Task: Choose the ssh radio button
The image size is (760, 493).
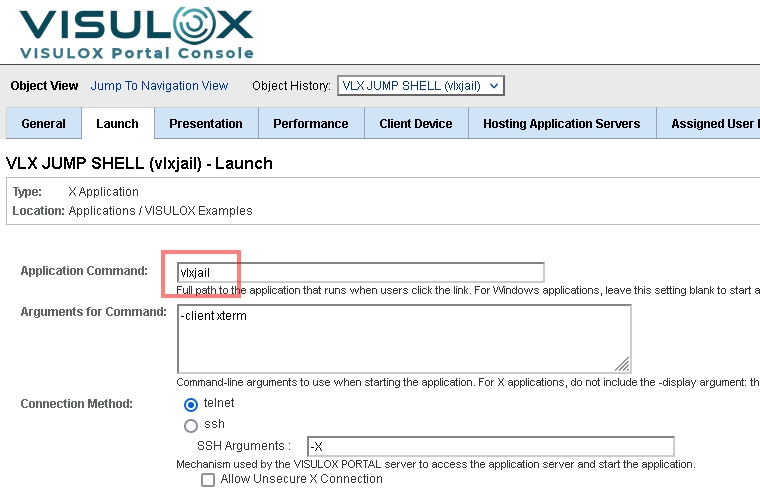Action: pos(191,424)
